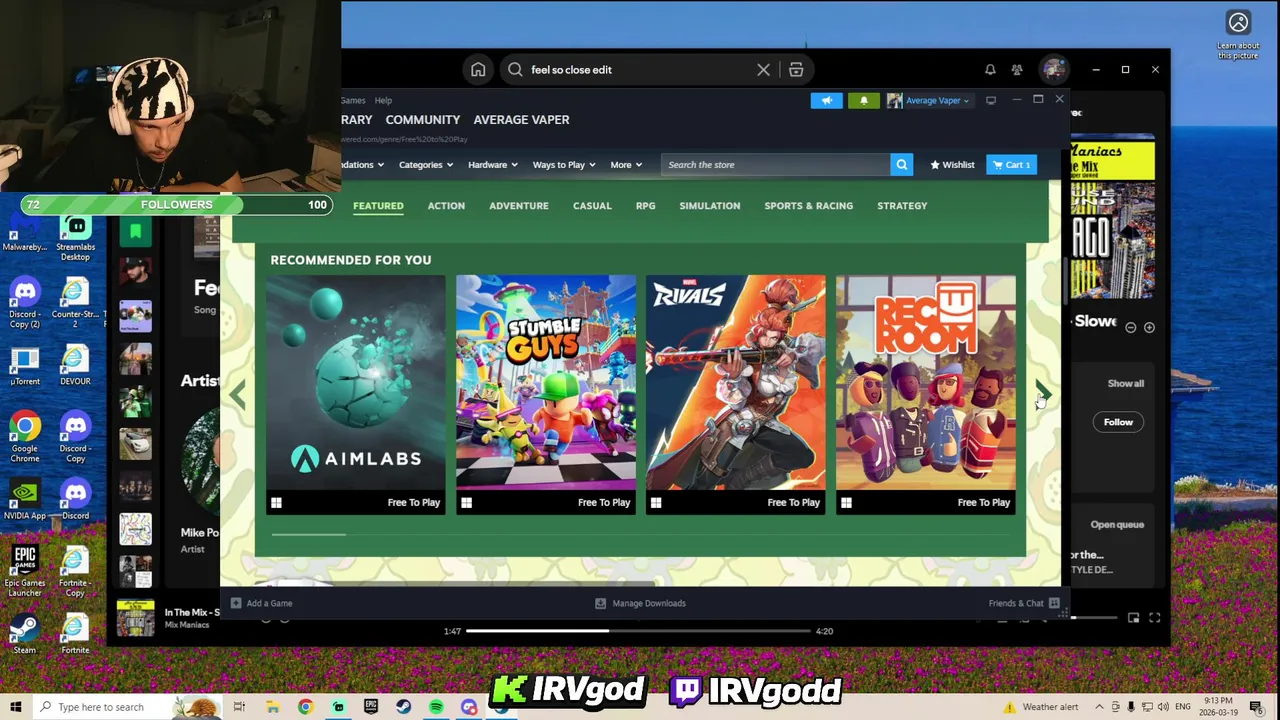Click Spotify's full screen icon
Image resolution: width=1280 pixels, height=720 pixels.
pyautogui.click(x=1155, y=618)
